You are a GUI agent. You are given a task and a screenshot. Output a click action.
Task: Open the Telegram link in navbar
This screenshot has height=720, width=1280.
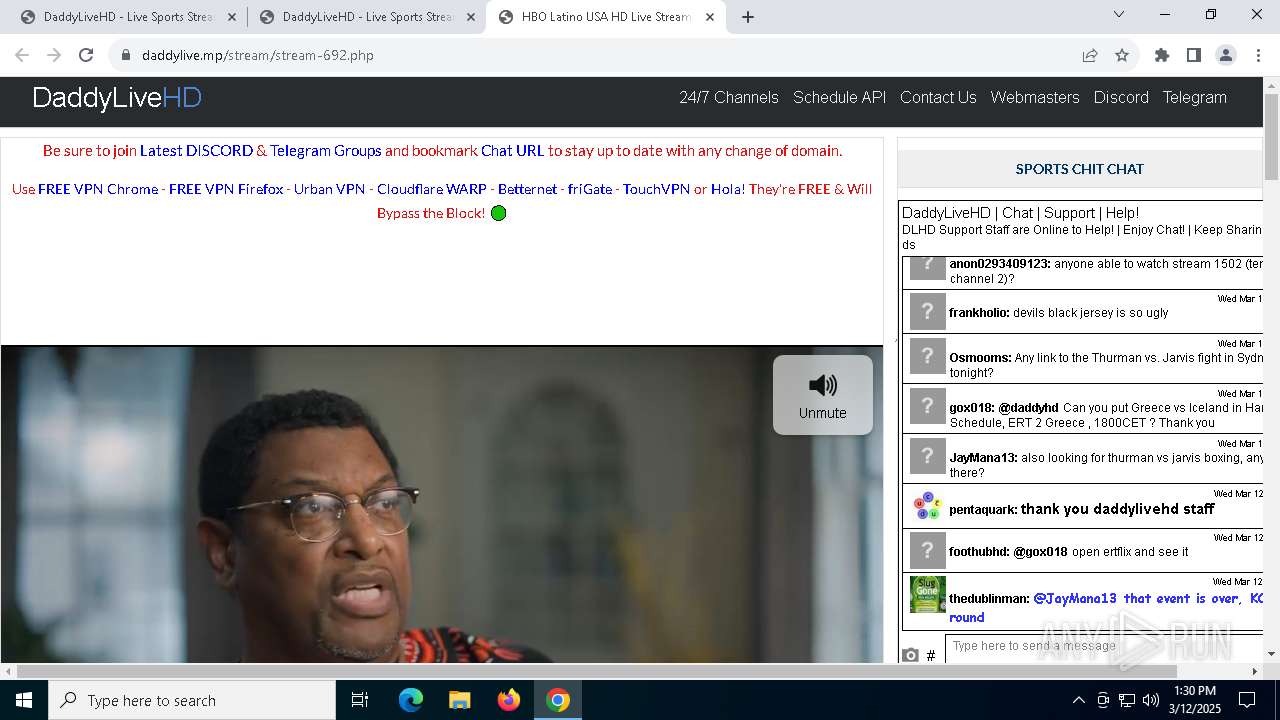point(1194,98)
